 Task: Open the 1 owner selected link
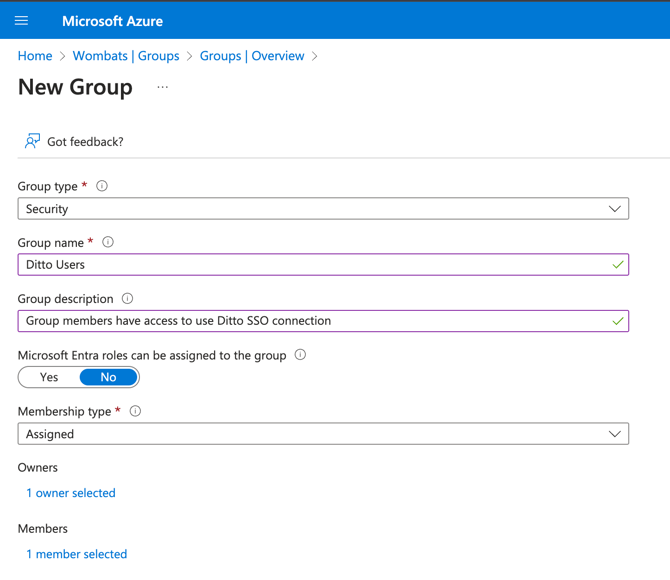(x=71, y=493)
